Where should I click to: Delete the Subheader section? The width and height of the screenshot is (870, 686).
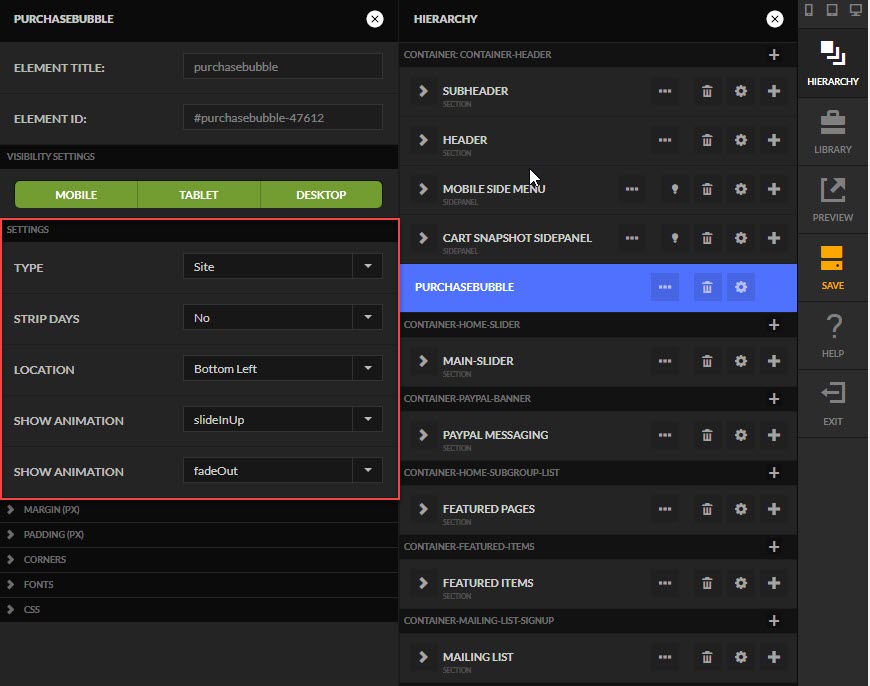(707, 91)
